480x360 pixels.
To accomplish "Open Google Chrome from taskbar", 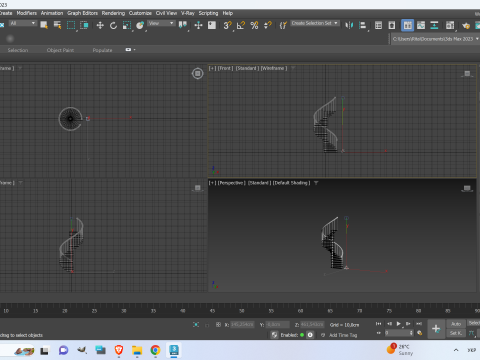I will 155,350.
